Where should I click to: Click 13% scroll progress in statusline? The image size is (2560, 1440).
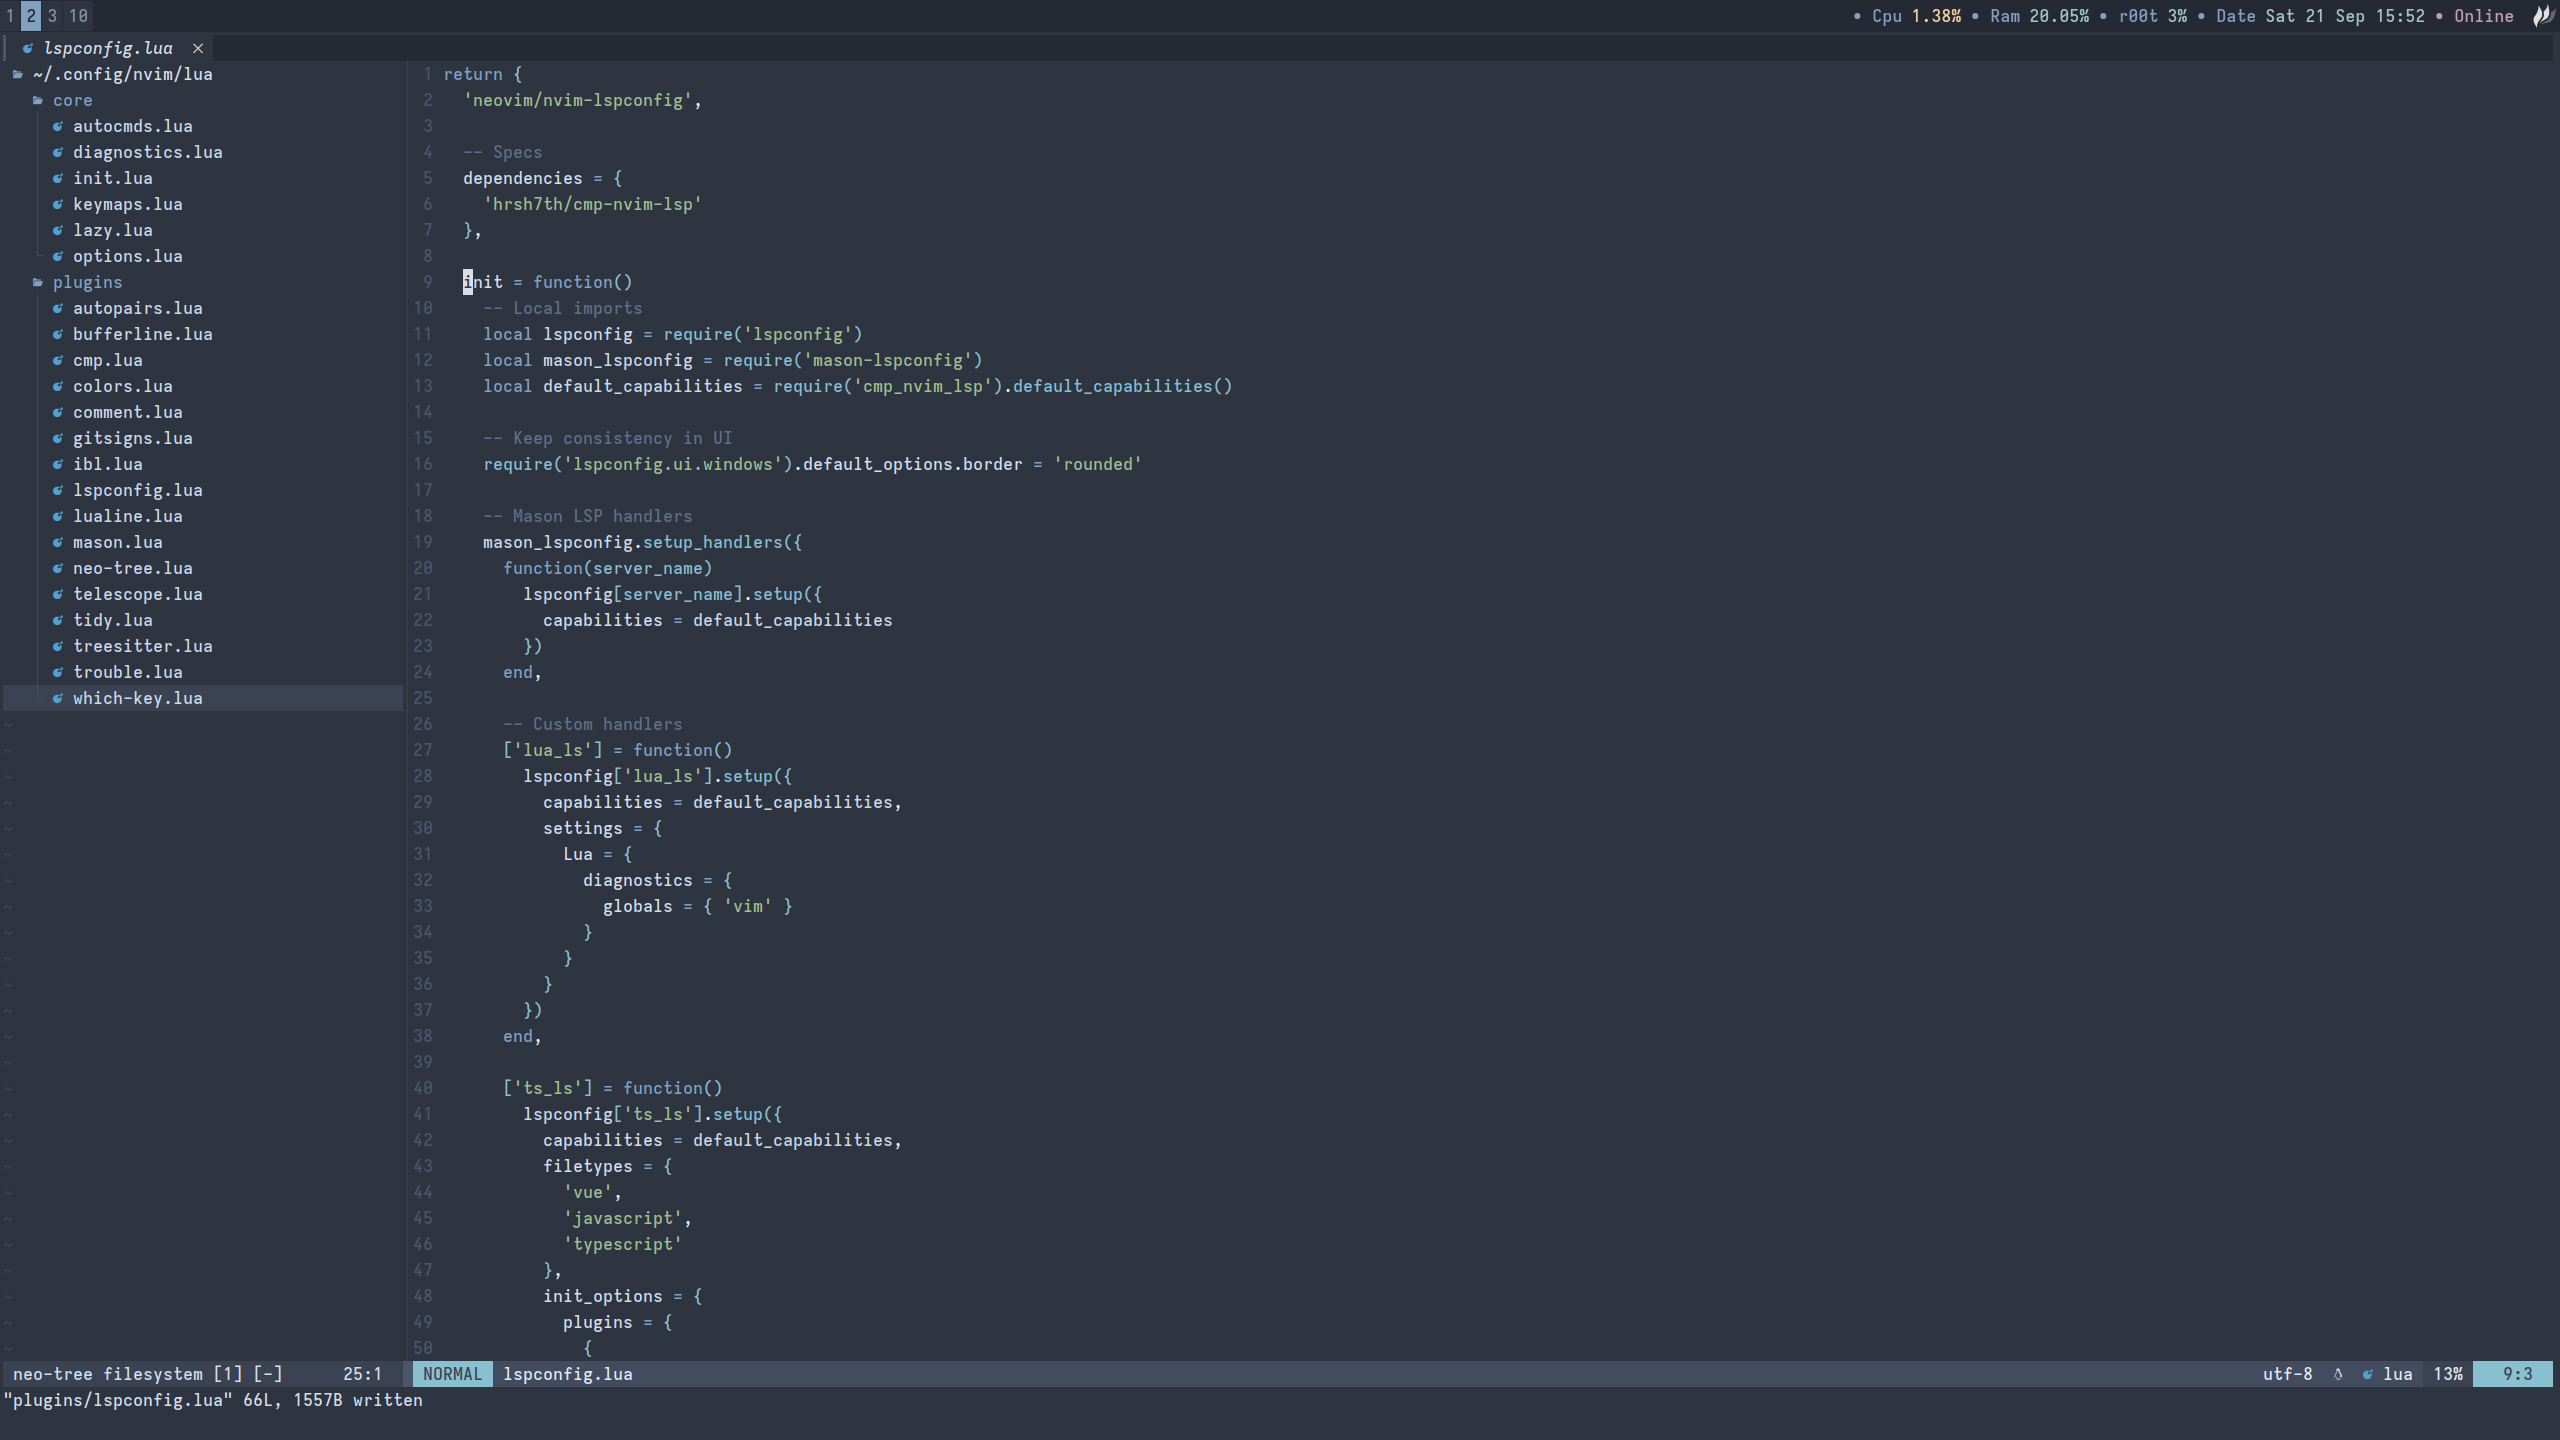[2447, 1374]
